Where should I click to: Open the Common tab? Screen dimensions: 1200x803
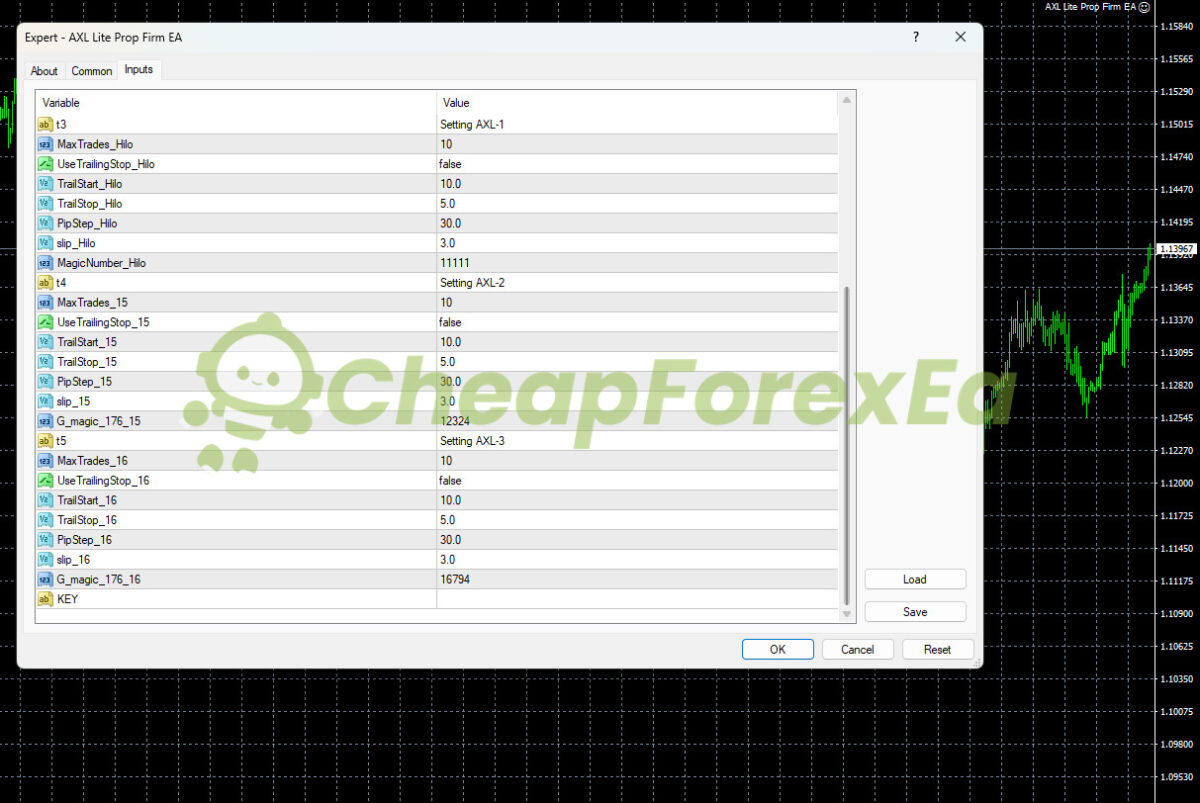coord(92,71)
